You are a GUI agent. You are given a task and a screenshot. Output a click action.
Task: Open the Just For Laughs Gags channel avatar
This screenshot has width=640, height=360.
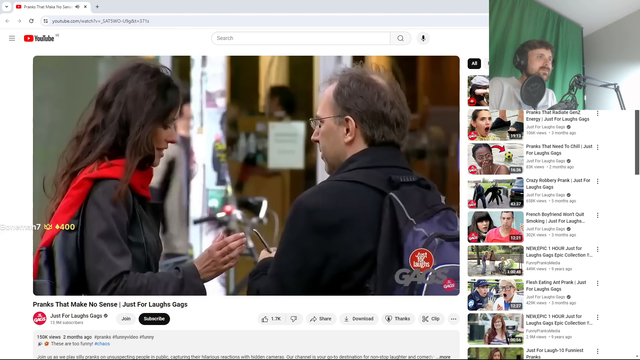point(40,318)
